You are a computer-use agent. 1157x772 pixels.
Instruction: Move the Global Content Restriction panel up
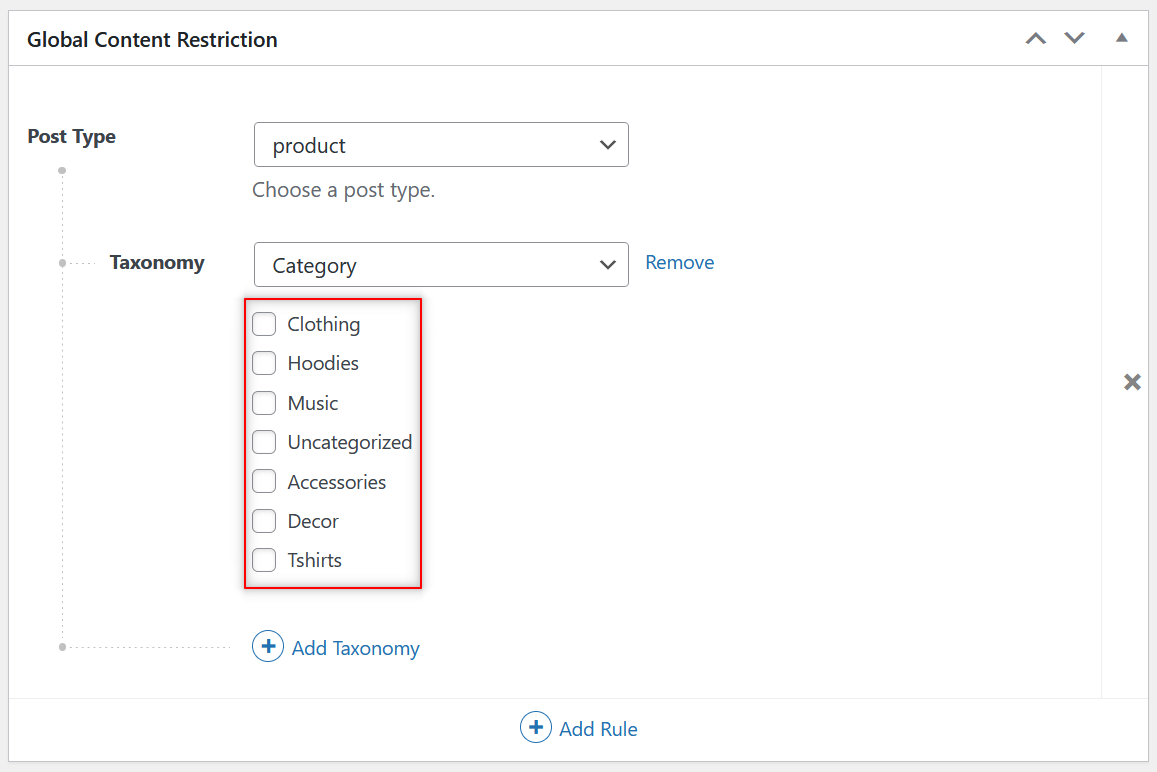click(1036, 38)
